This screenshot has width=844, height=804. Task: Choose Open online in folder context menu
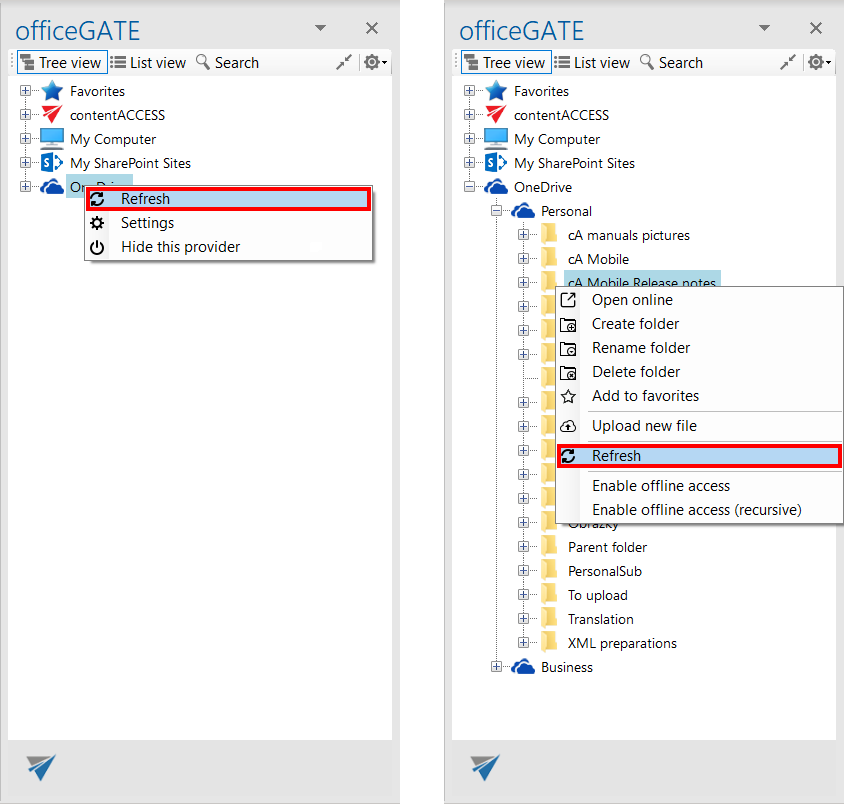click(699, 300)
